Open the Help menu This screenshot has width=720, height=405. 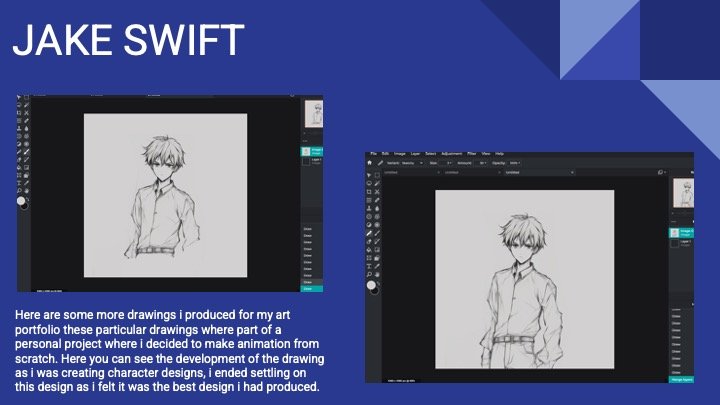click(x=500, y=154)
